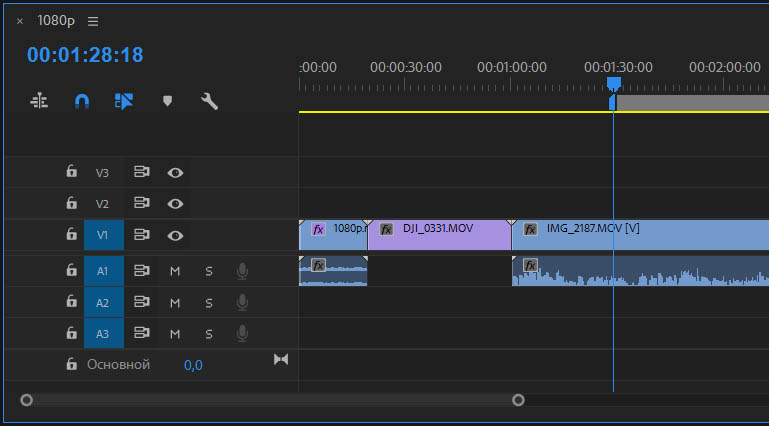Click the zoom scrollbar right handle
769x426 pixels.
[518, 400]
